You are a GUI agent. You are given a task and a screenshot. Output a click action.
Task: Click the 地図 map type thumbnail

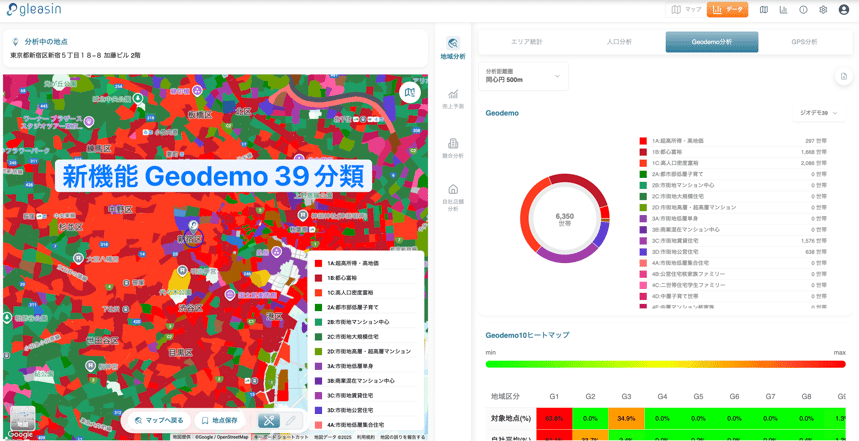pyautogui.click(x=22, y=418)
